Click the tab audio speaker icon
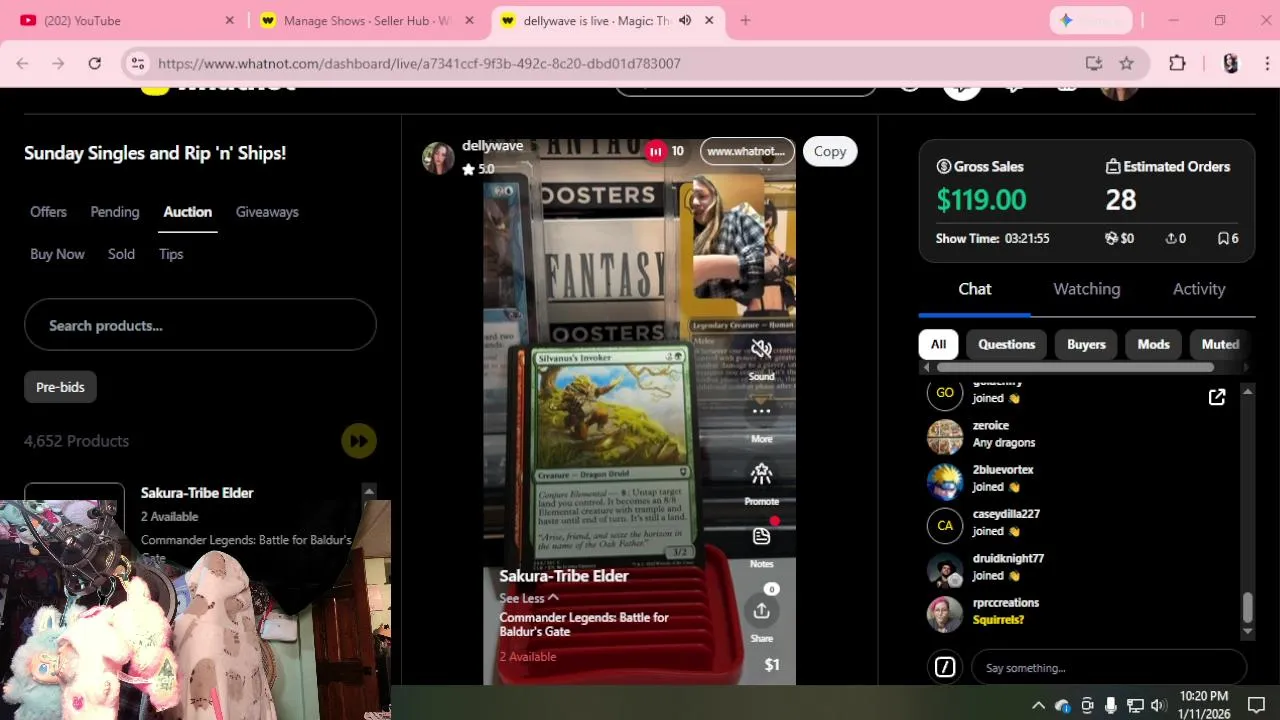The image size is (1280, 720). [685, 20]
